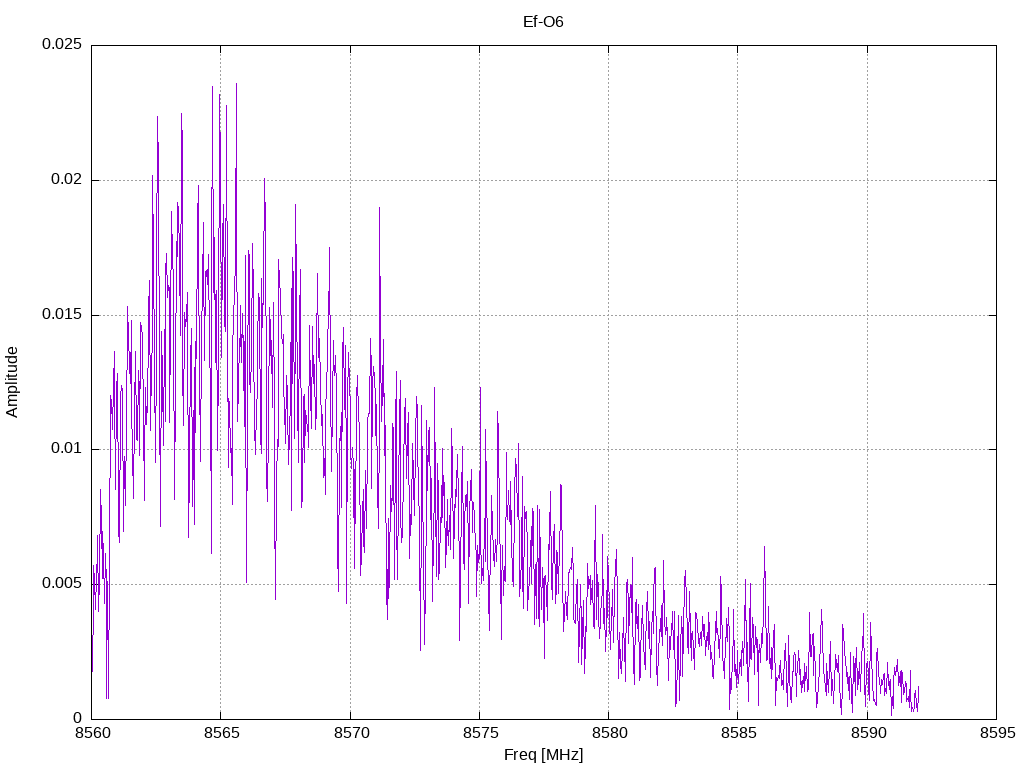Click the x-axis tick label 8585
The image size is (1024, 768).
739,733
